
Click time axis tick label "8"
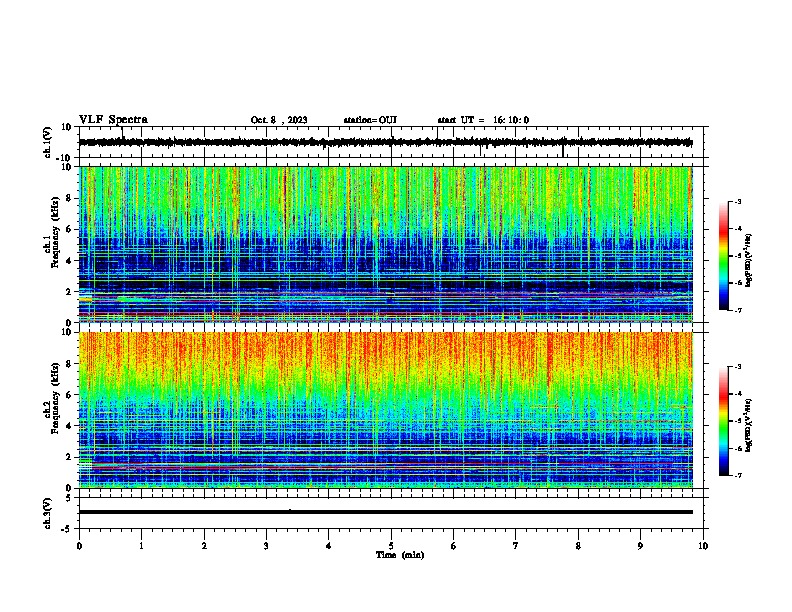coord(578,546)
